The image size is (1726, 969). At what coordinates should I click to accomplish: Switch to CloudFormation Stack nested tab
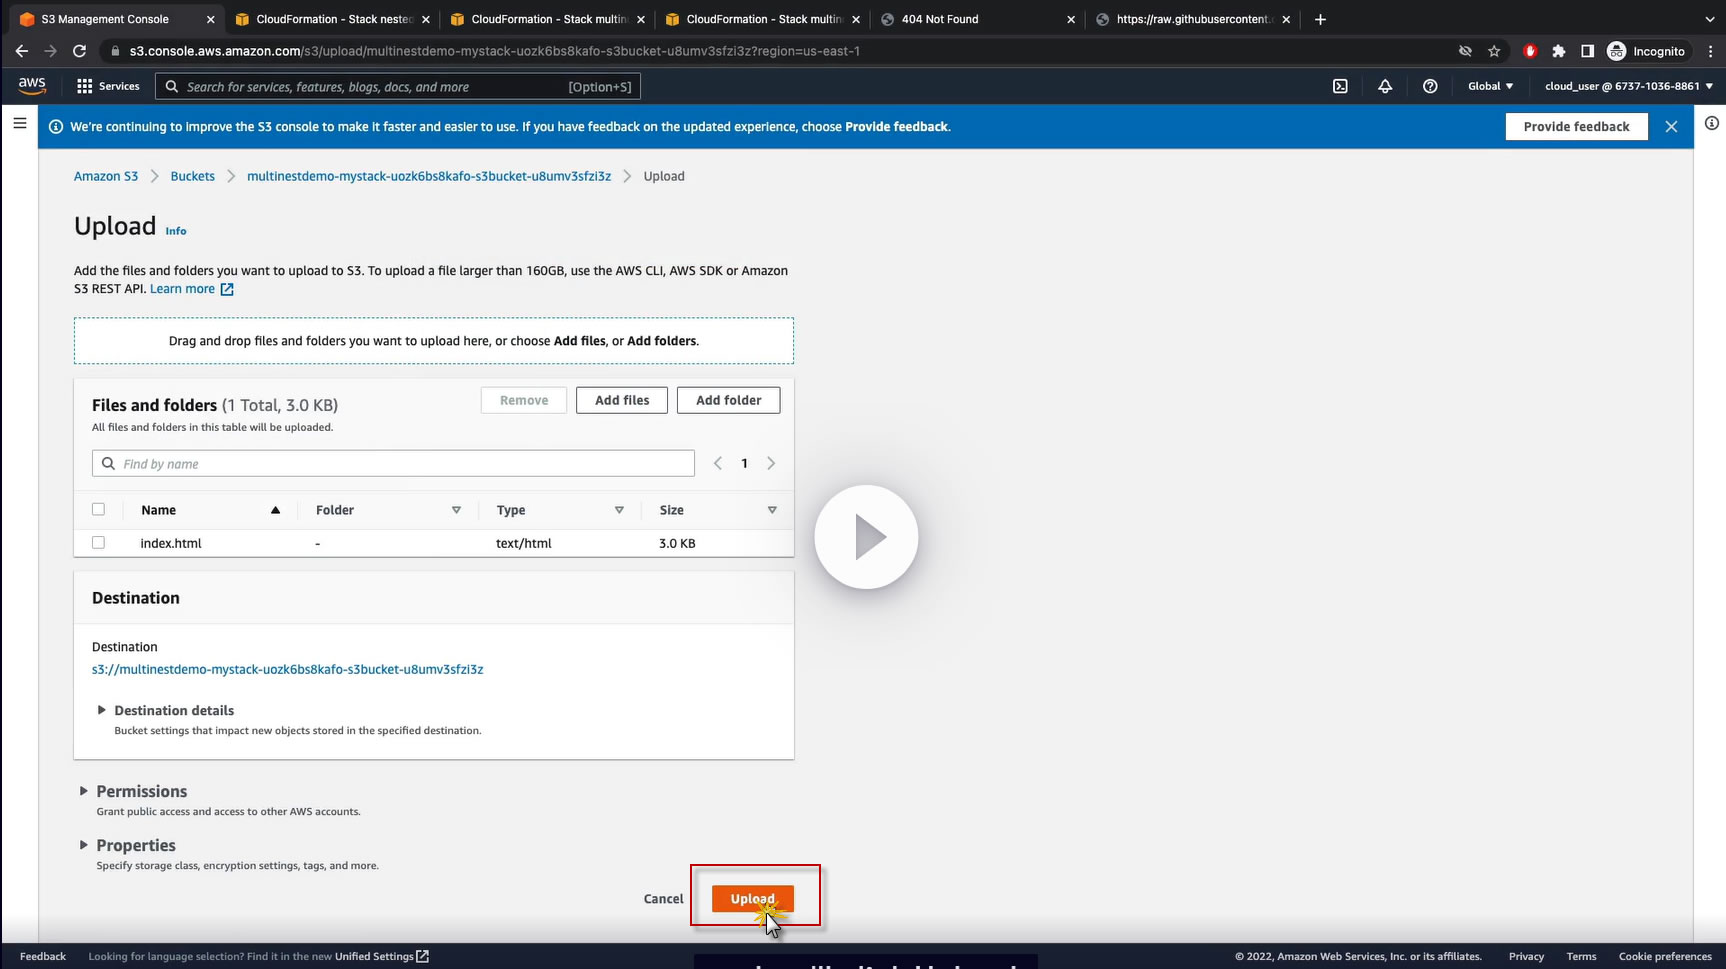(x=333, y=19)
